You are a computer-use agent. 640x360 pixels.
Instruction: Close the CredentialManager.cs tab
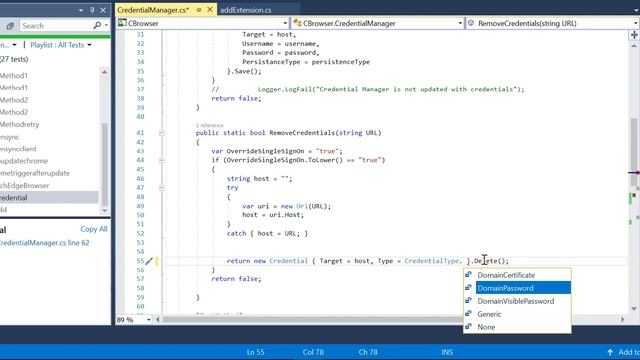pyautogui.click(x=210, y=9)
